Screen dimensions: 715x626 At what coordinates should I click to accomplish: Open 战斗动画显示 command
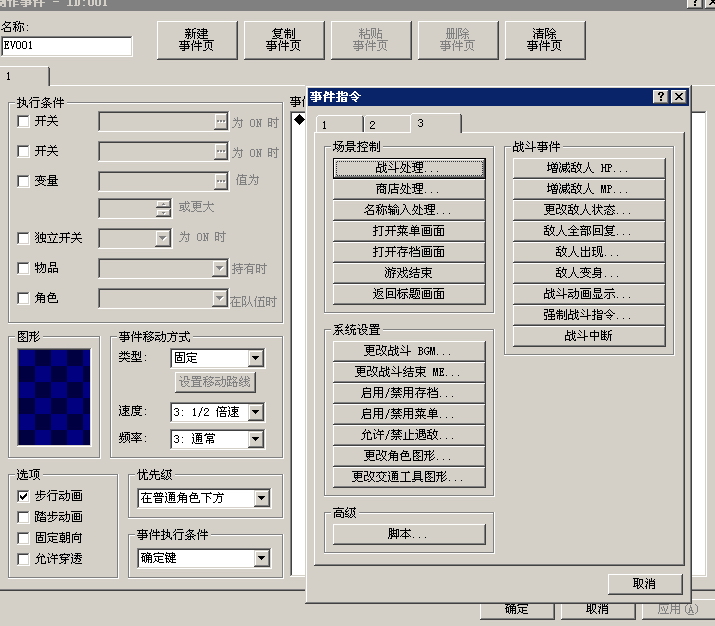click(x=589, y=294)
